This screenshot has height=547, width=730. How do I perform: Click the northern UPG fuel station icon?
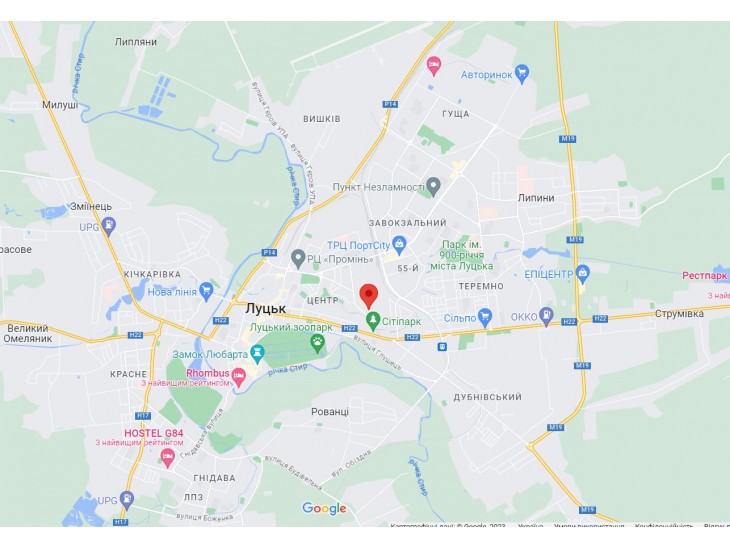coord(108,227)
